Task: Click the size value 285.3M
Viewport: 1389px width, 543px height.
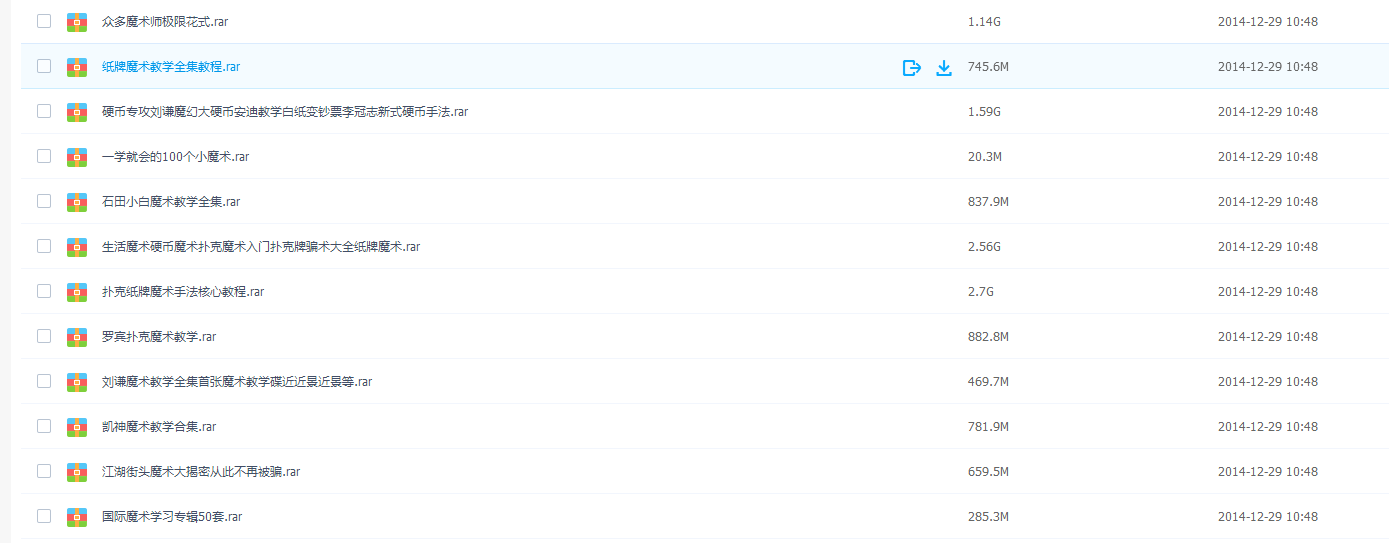Action: tap(988, 517)
